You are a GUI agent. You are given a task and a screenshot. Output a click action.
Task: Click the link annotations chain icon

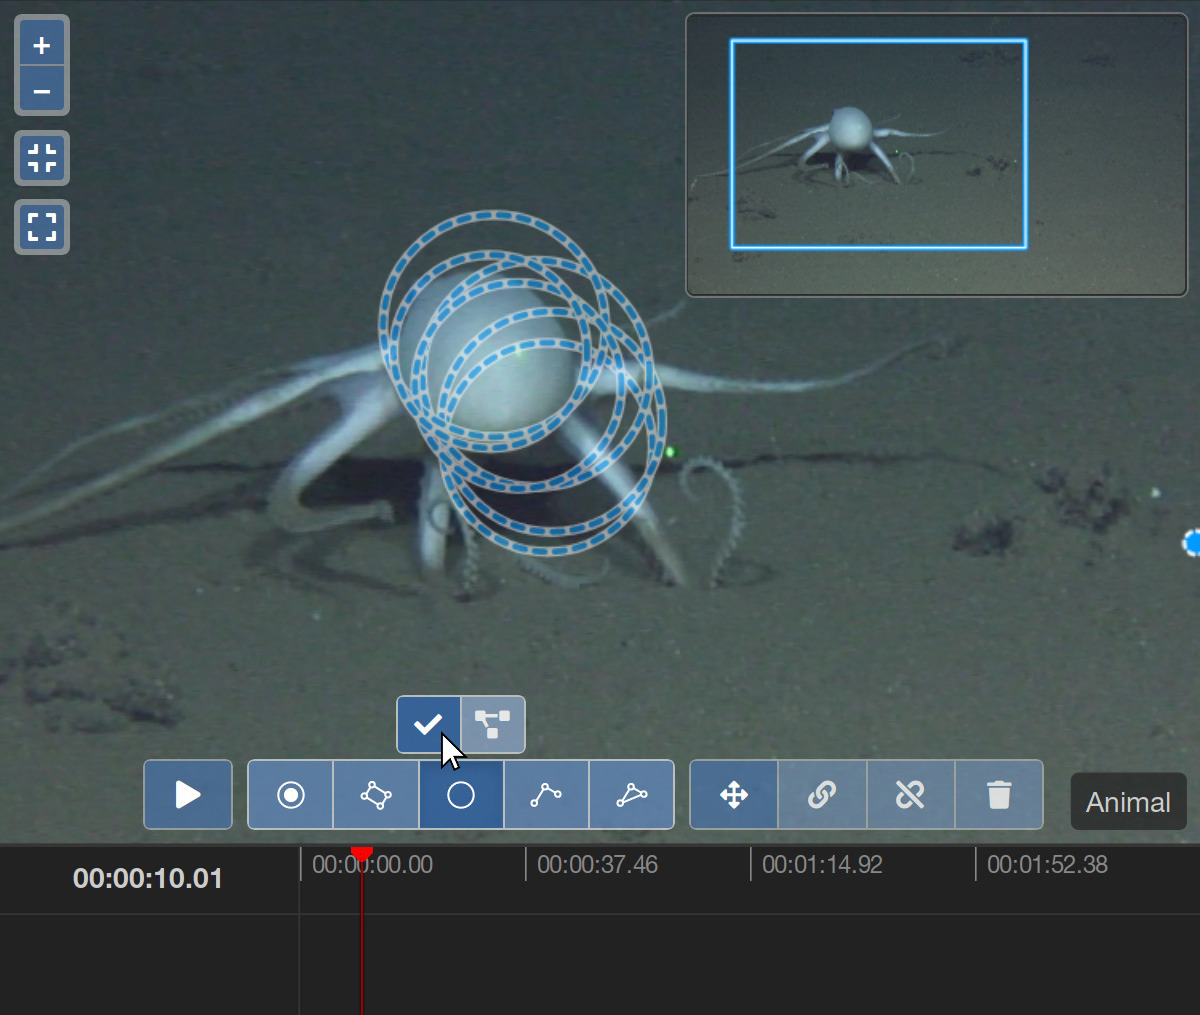pos(822,795)
